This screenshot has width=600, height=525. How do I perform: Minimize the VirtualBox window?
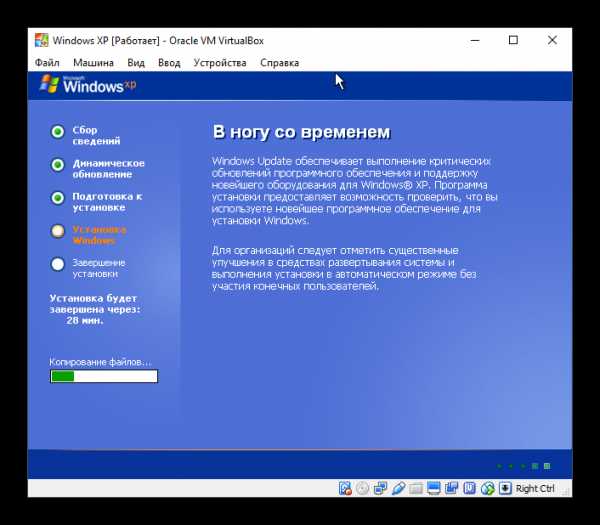point(475,40)
